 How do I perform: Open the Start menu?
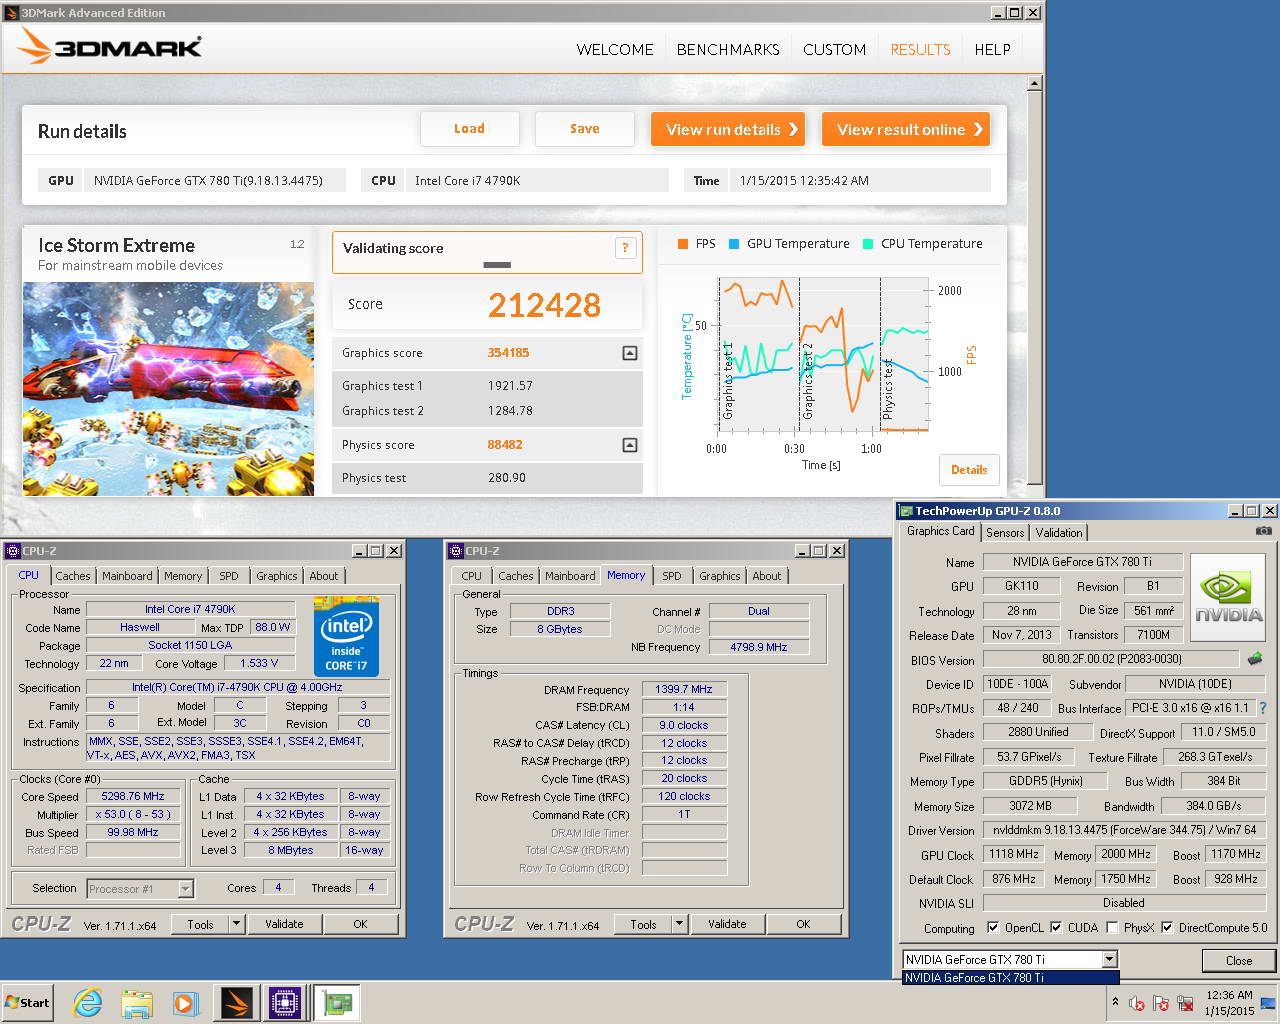click(28, 1003)
